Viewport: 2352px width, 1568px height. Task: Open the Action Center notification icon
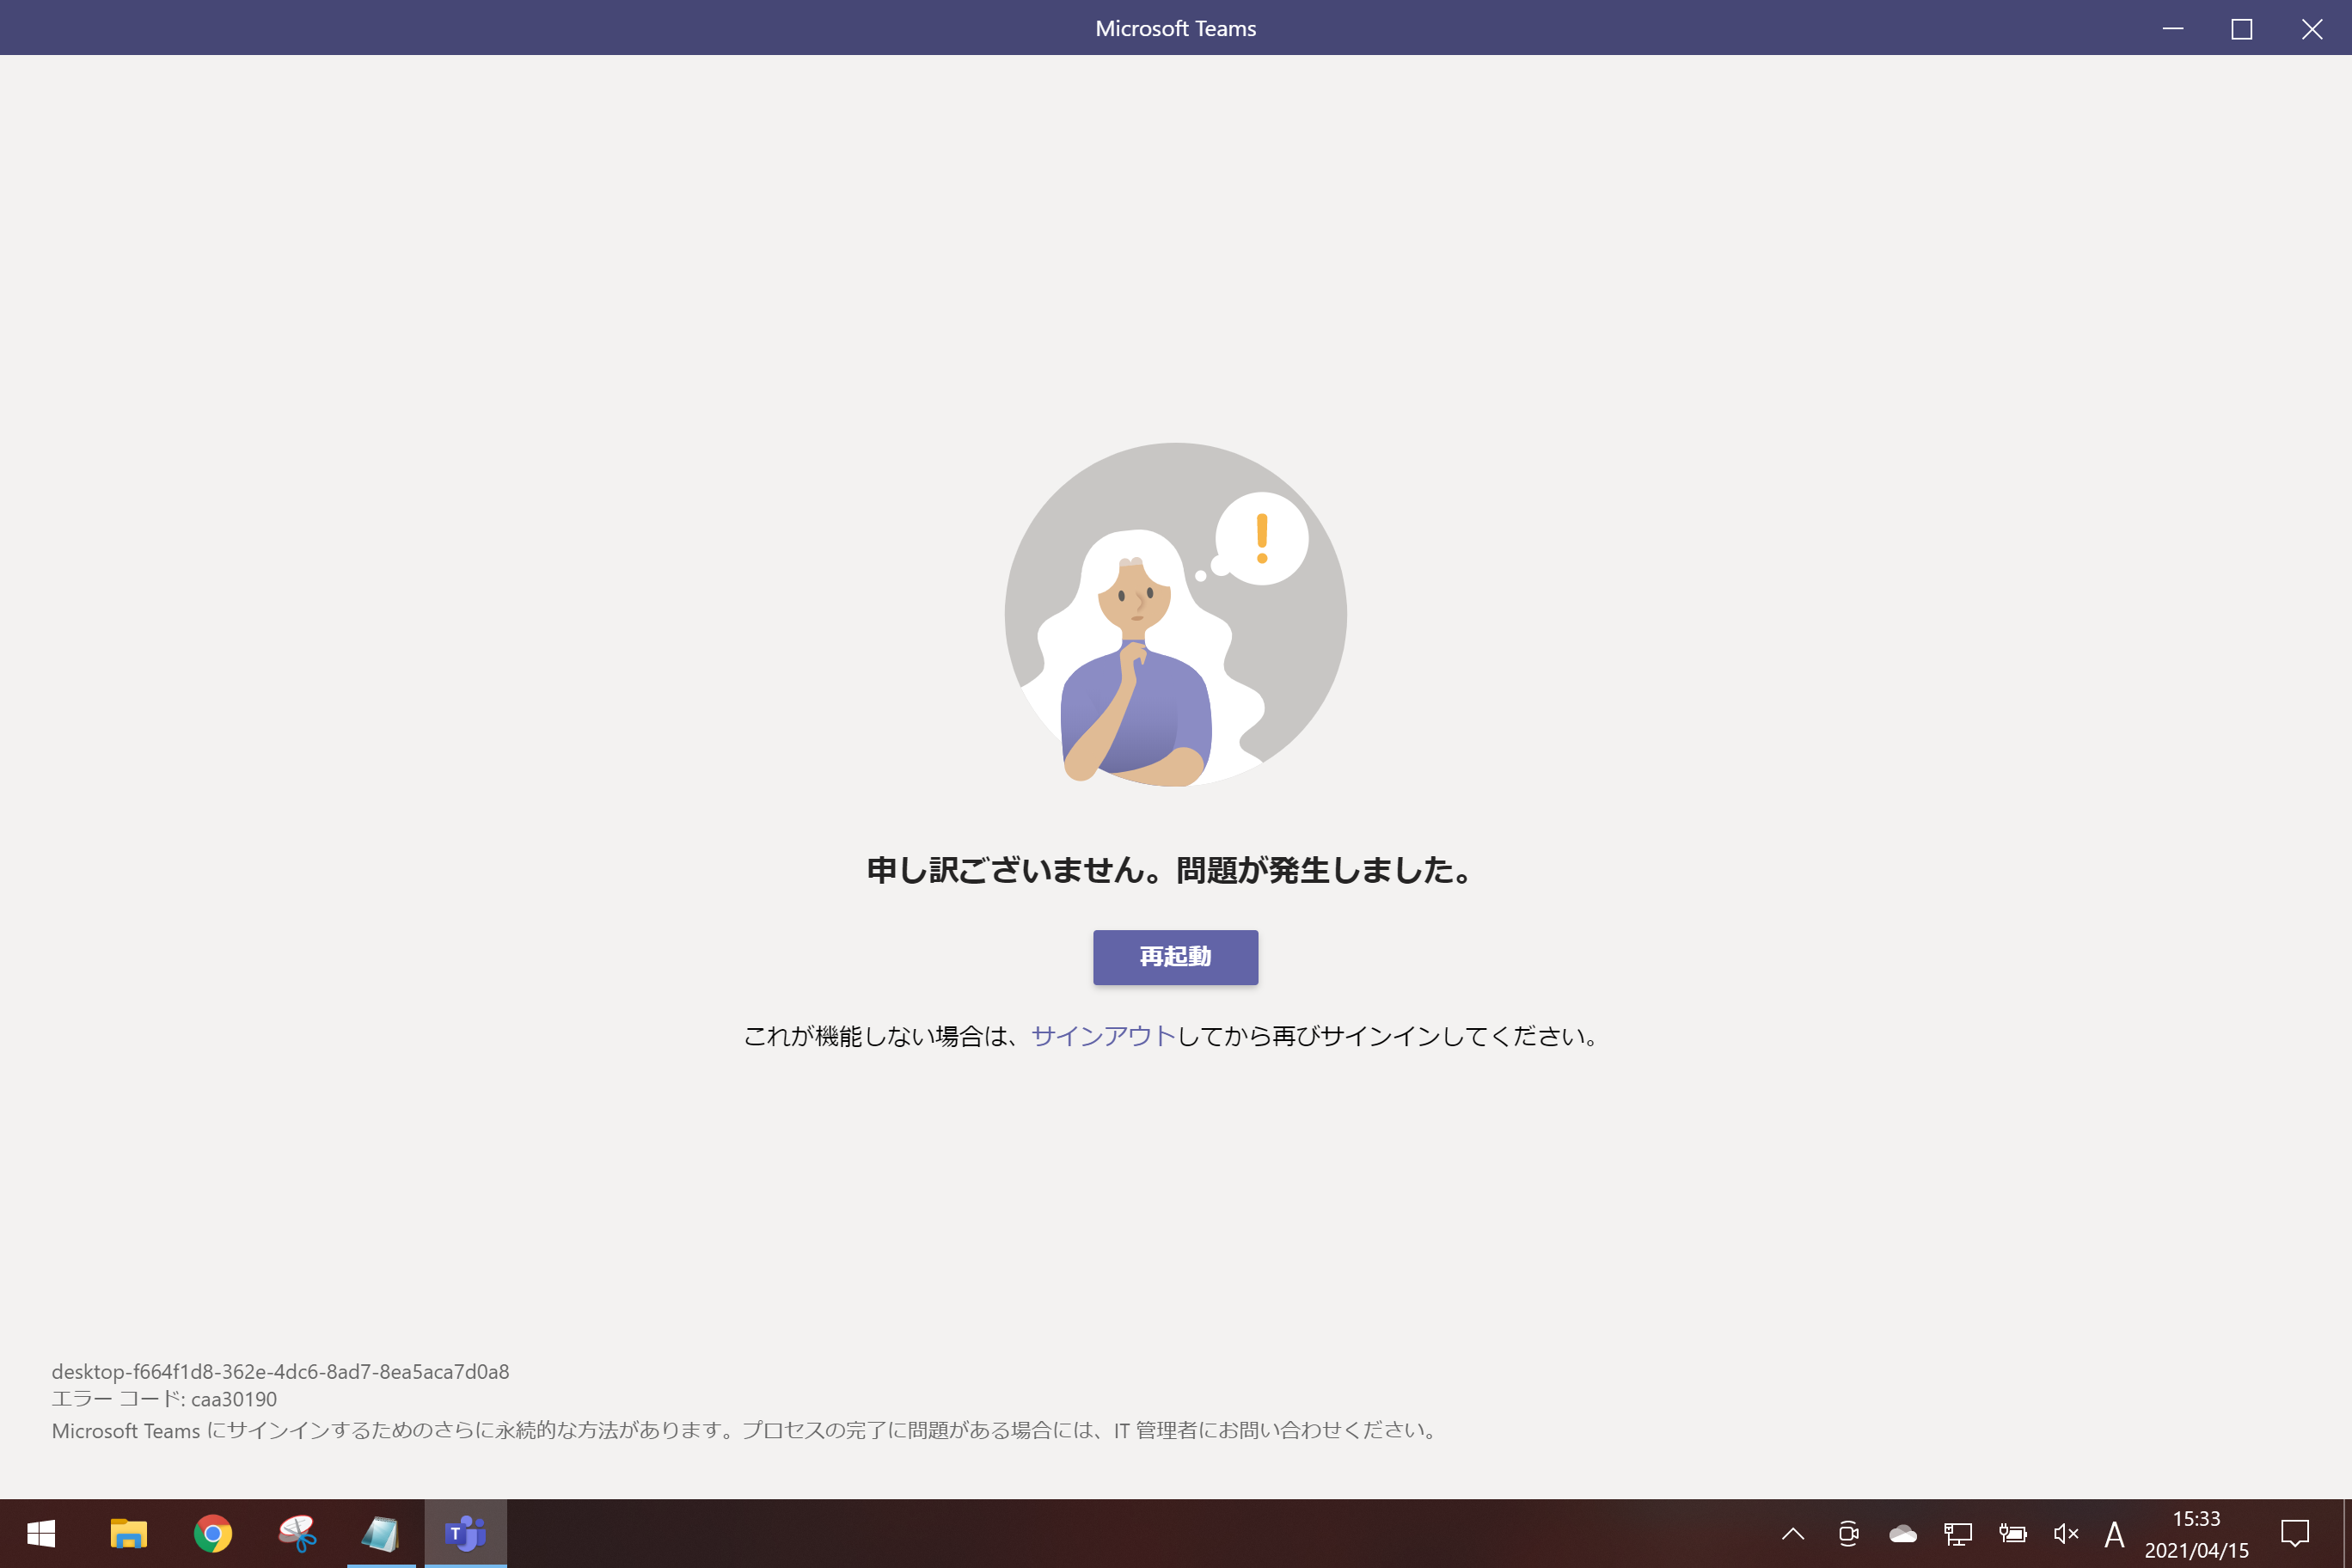2295,1533
